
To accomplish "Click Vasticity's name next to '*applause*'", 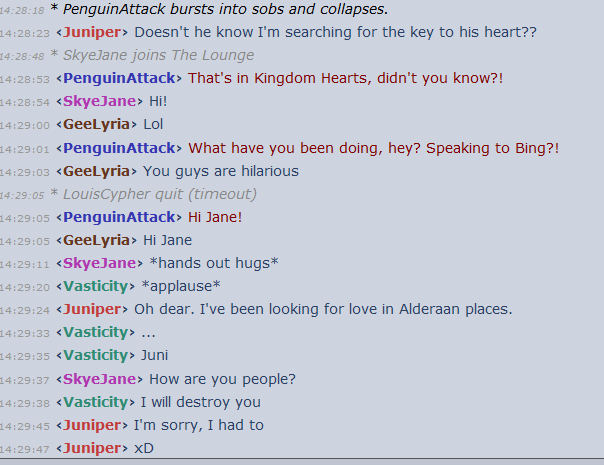I will pos(96,286).
